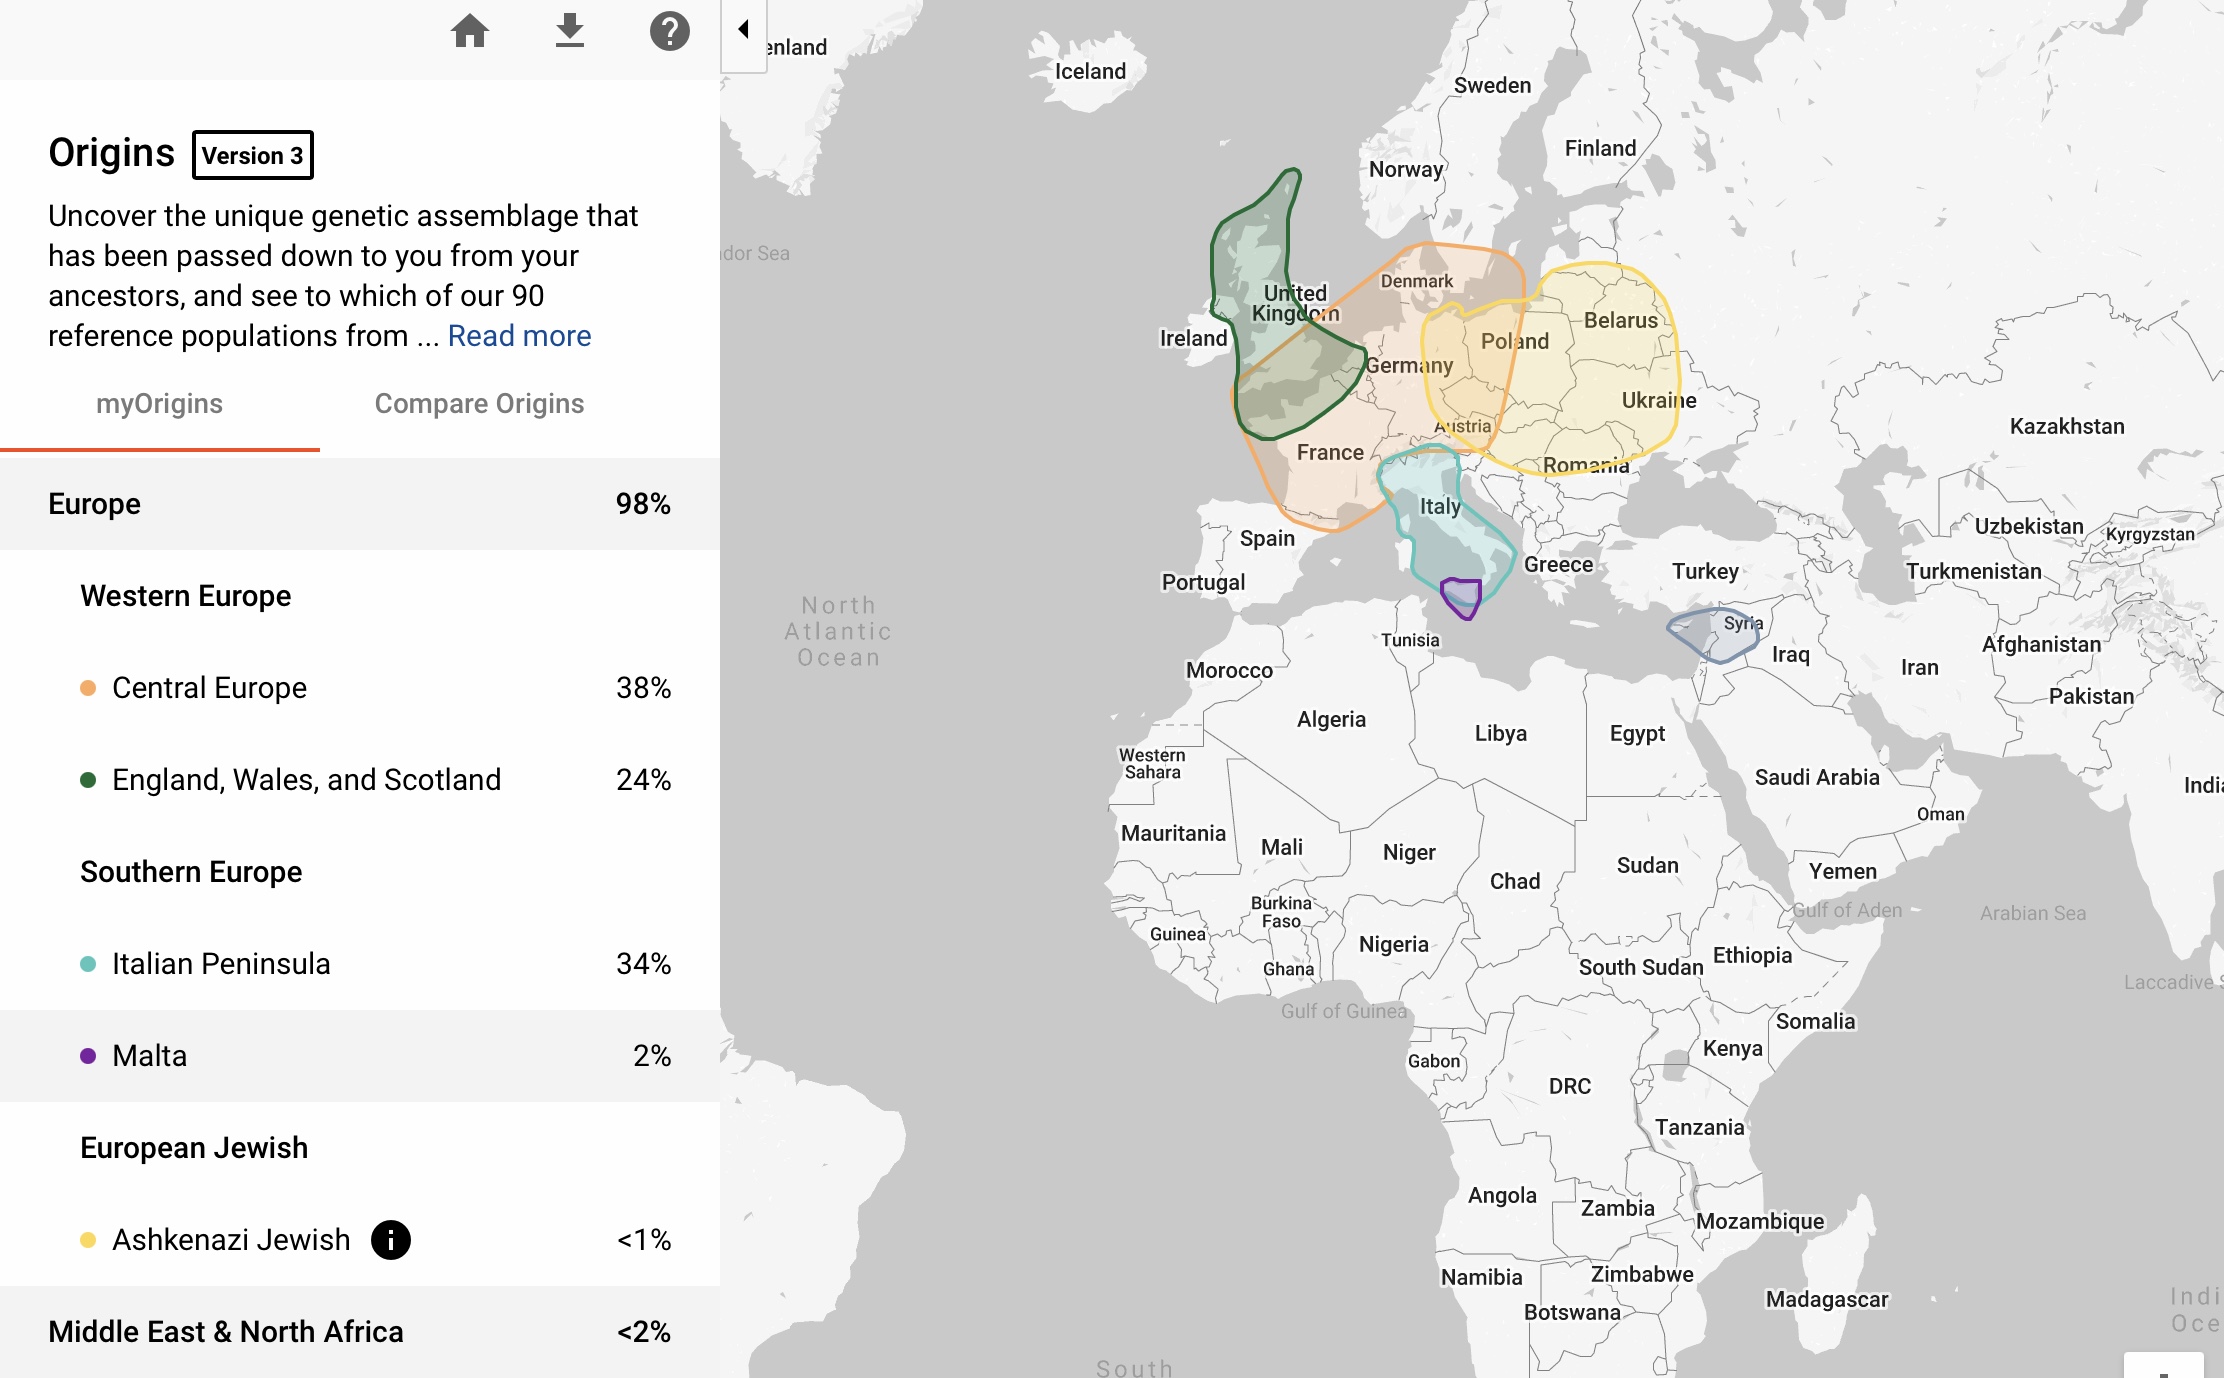
Task: Click the Version 3 badge
Action: click(x=253, y=155)
